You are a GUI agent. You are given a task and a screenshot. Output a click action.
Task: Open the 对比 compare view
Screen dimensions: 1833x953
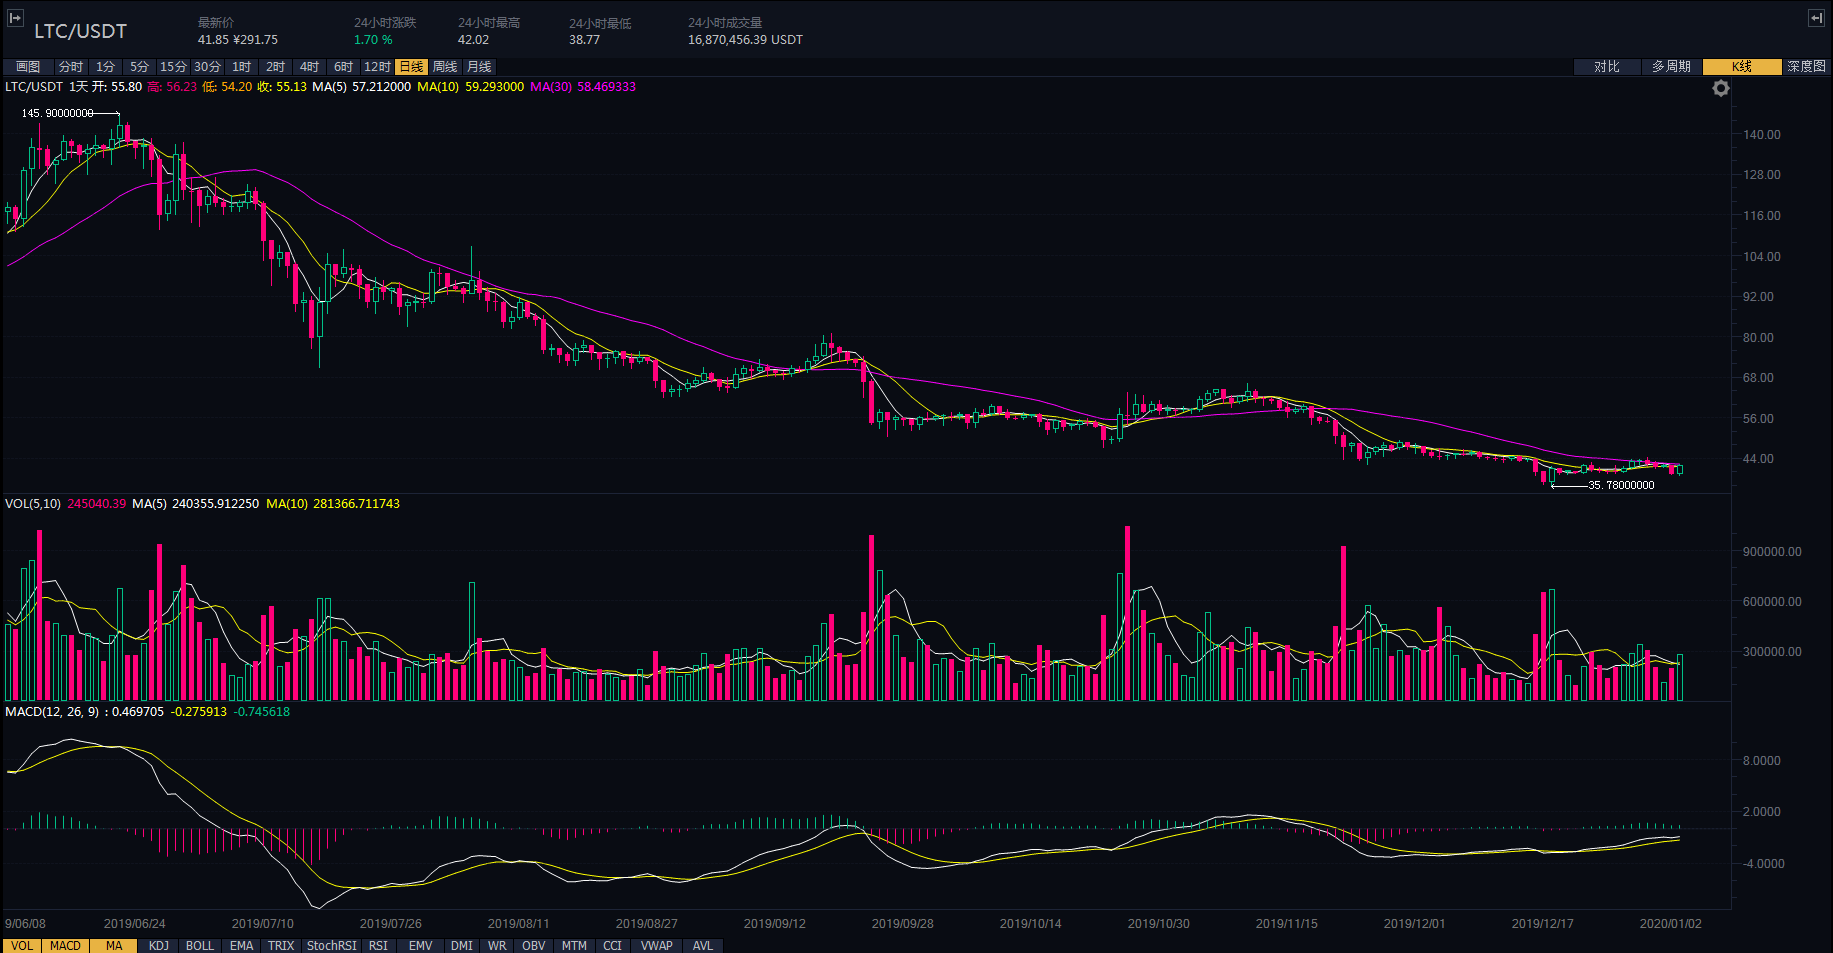point(1606,67)
